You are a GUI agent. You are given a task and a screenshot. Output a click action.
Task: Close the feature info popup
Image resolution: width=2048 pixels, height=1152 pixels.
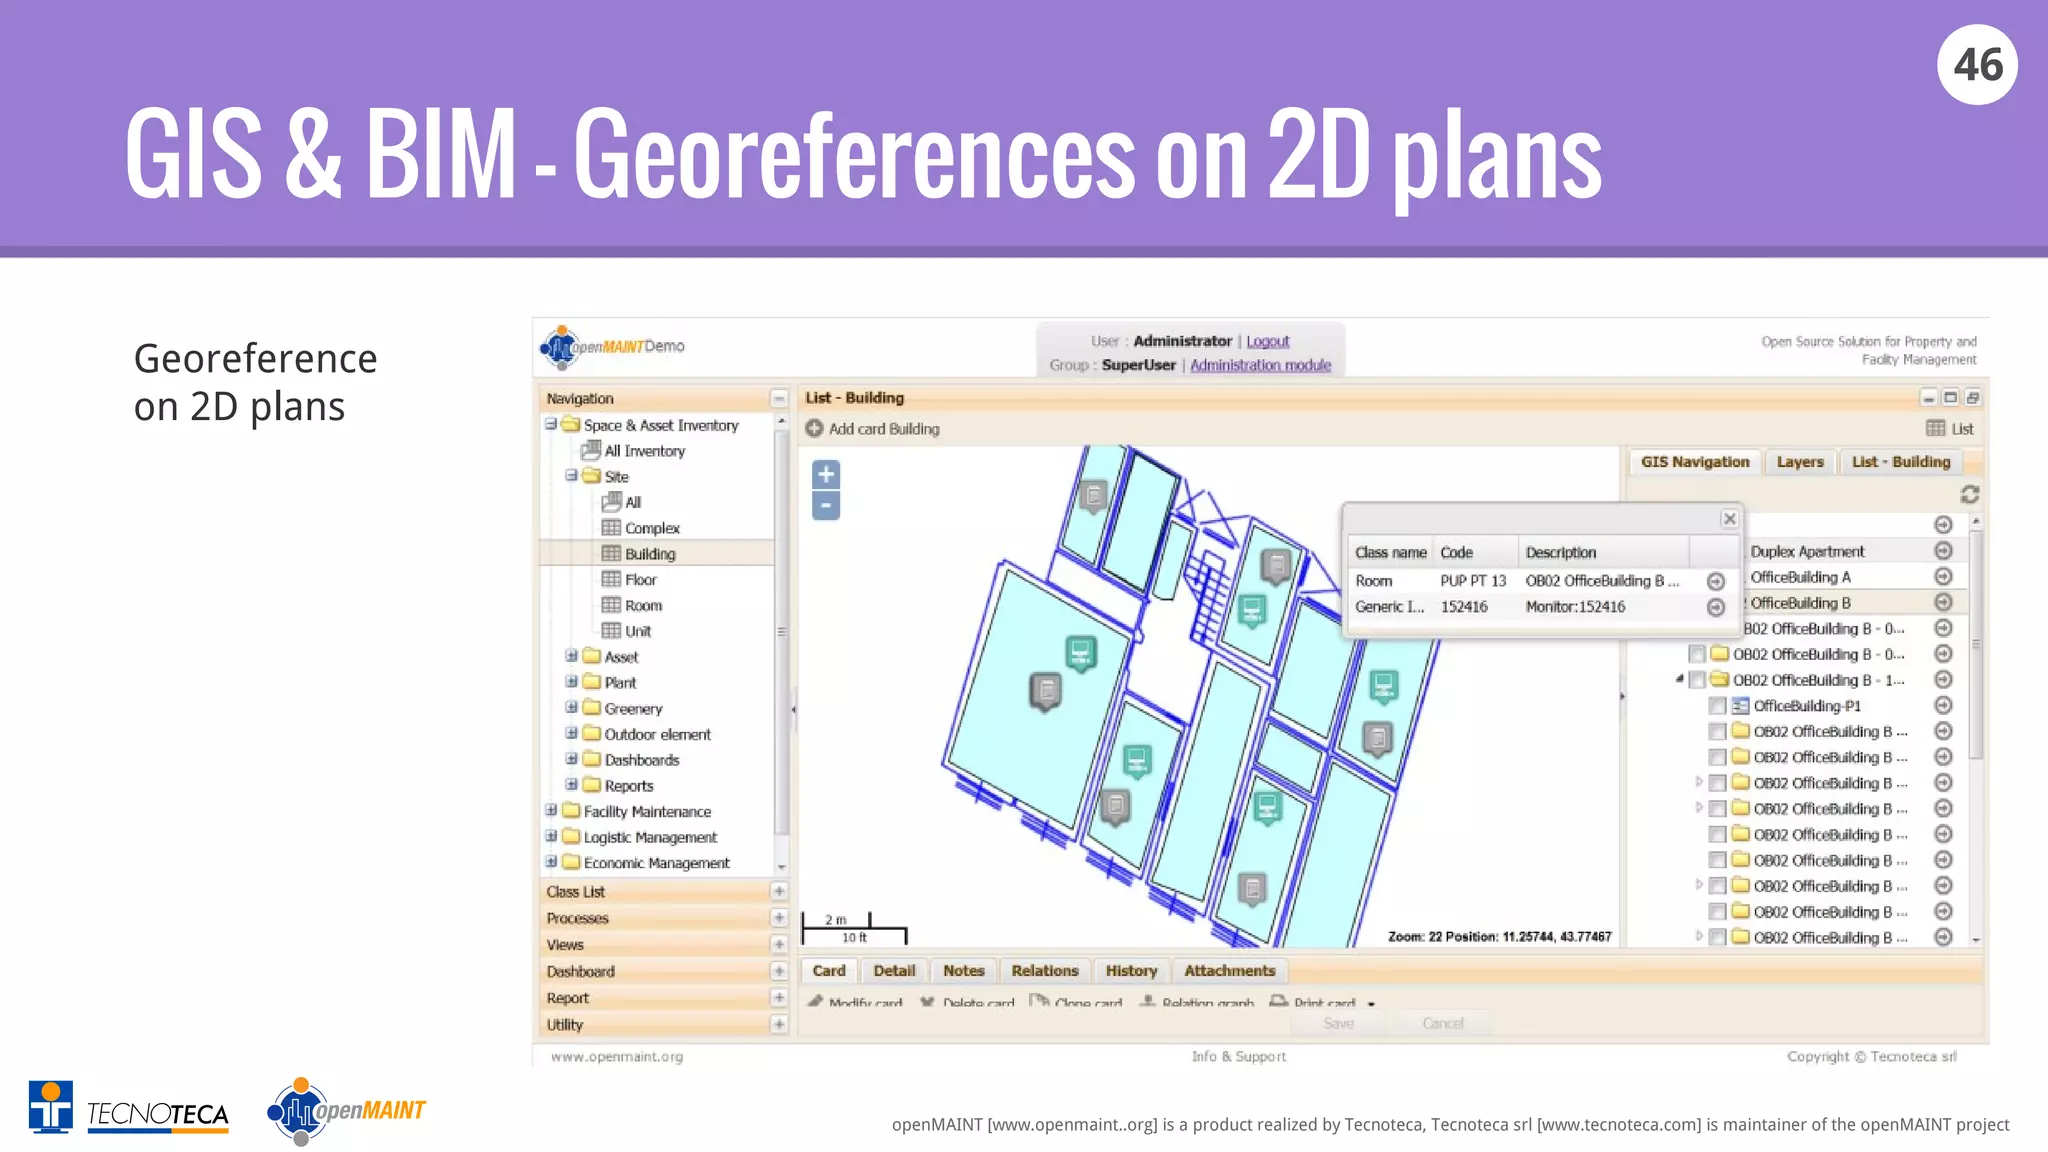click(1729, 518)
